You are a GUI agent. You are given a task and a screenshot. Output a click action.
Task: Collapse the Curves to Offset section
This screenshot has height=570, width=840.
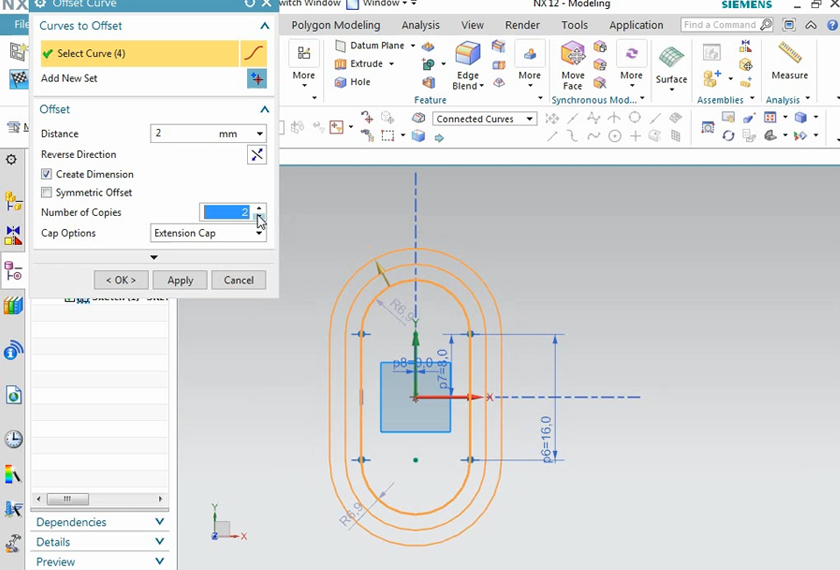point(264,26)
